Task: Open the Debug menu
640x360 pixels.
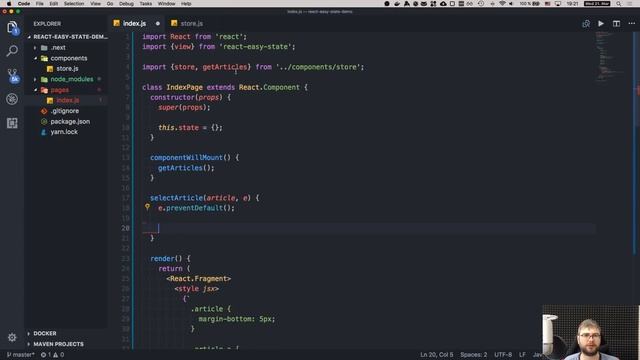Action: click(126, 4)
